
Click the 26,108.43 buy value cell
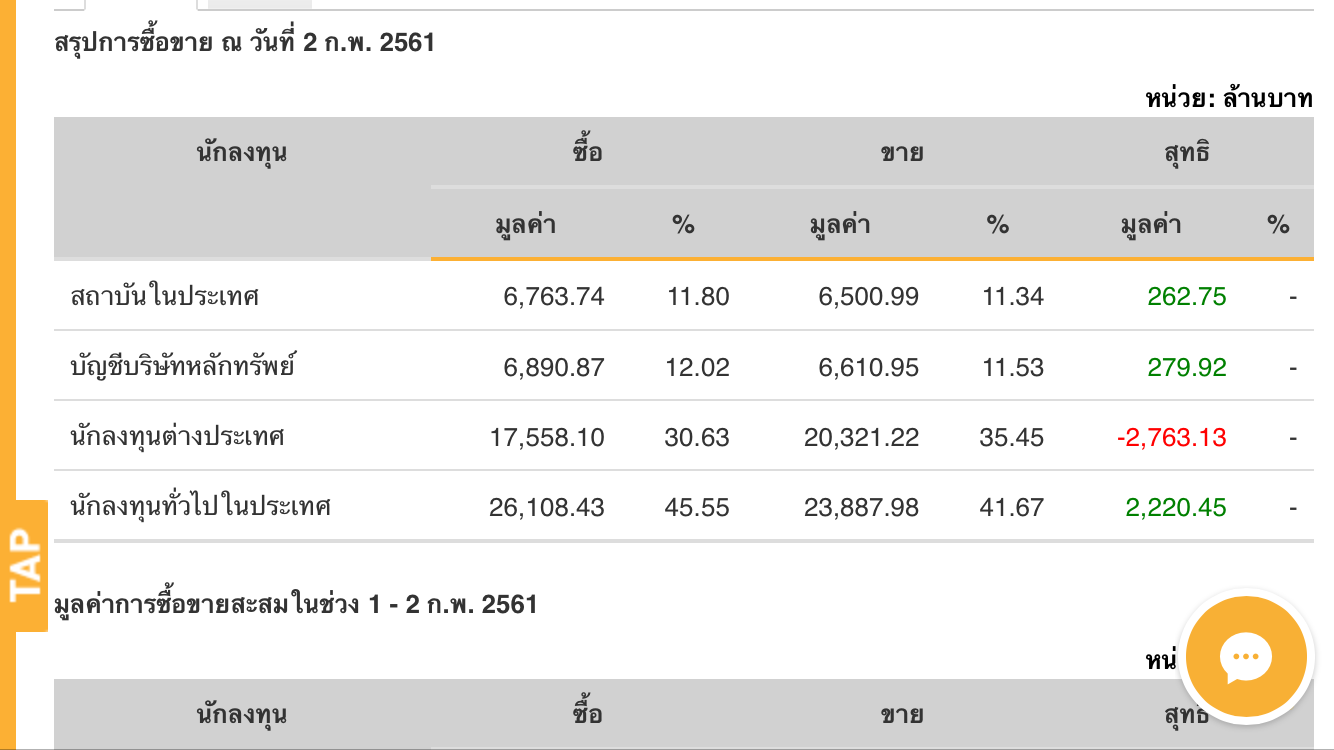pos(546,507)
